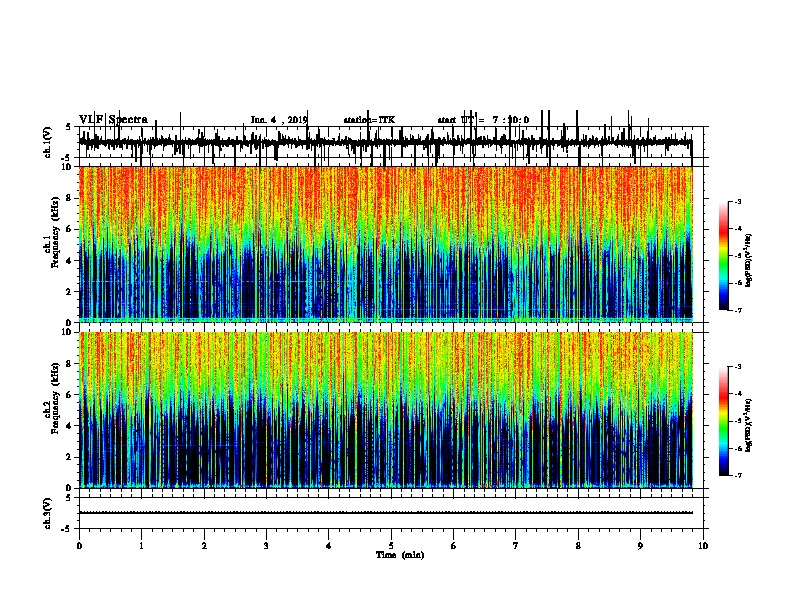This screenshot has width=792, height=612.
Task: Select the "Time (min)" axis label
Action: pyautogui.click(x=400, y=555)
